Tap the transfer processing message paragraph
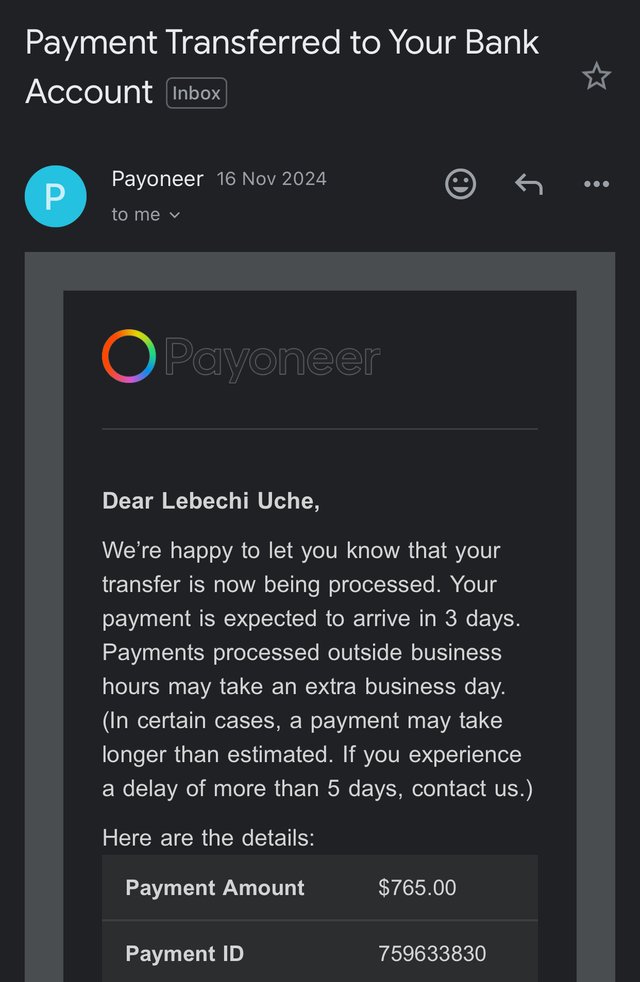Screen dimensions: 640x982 pos(317,669)
